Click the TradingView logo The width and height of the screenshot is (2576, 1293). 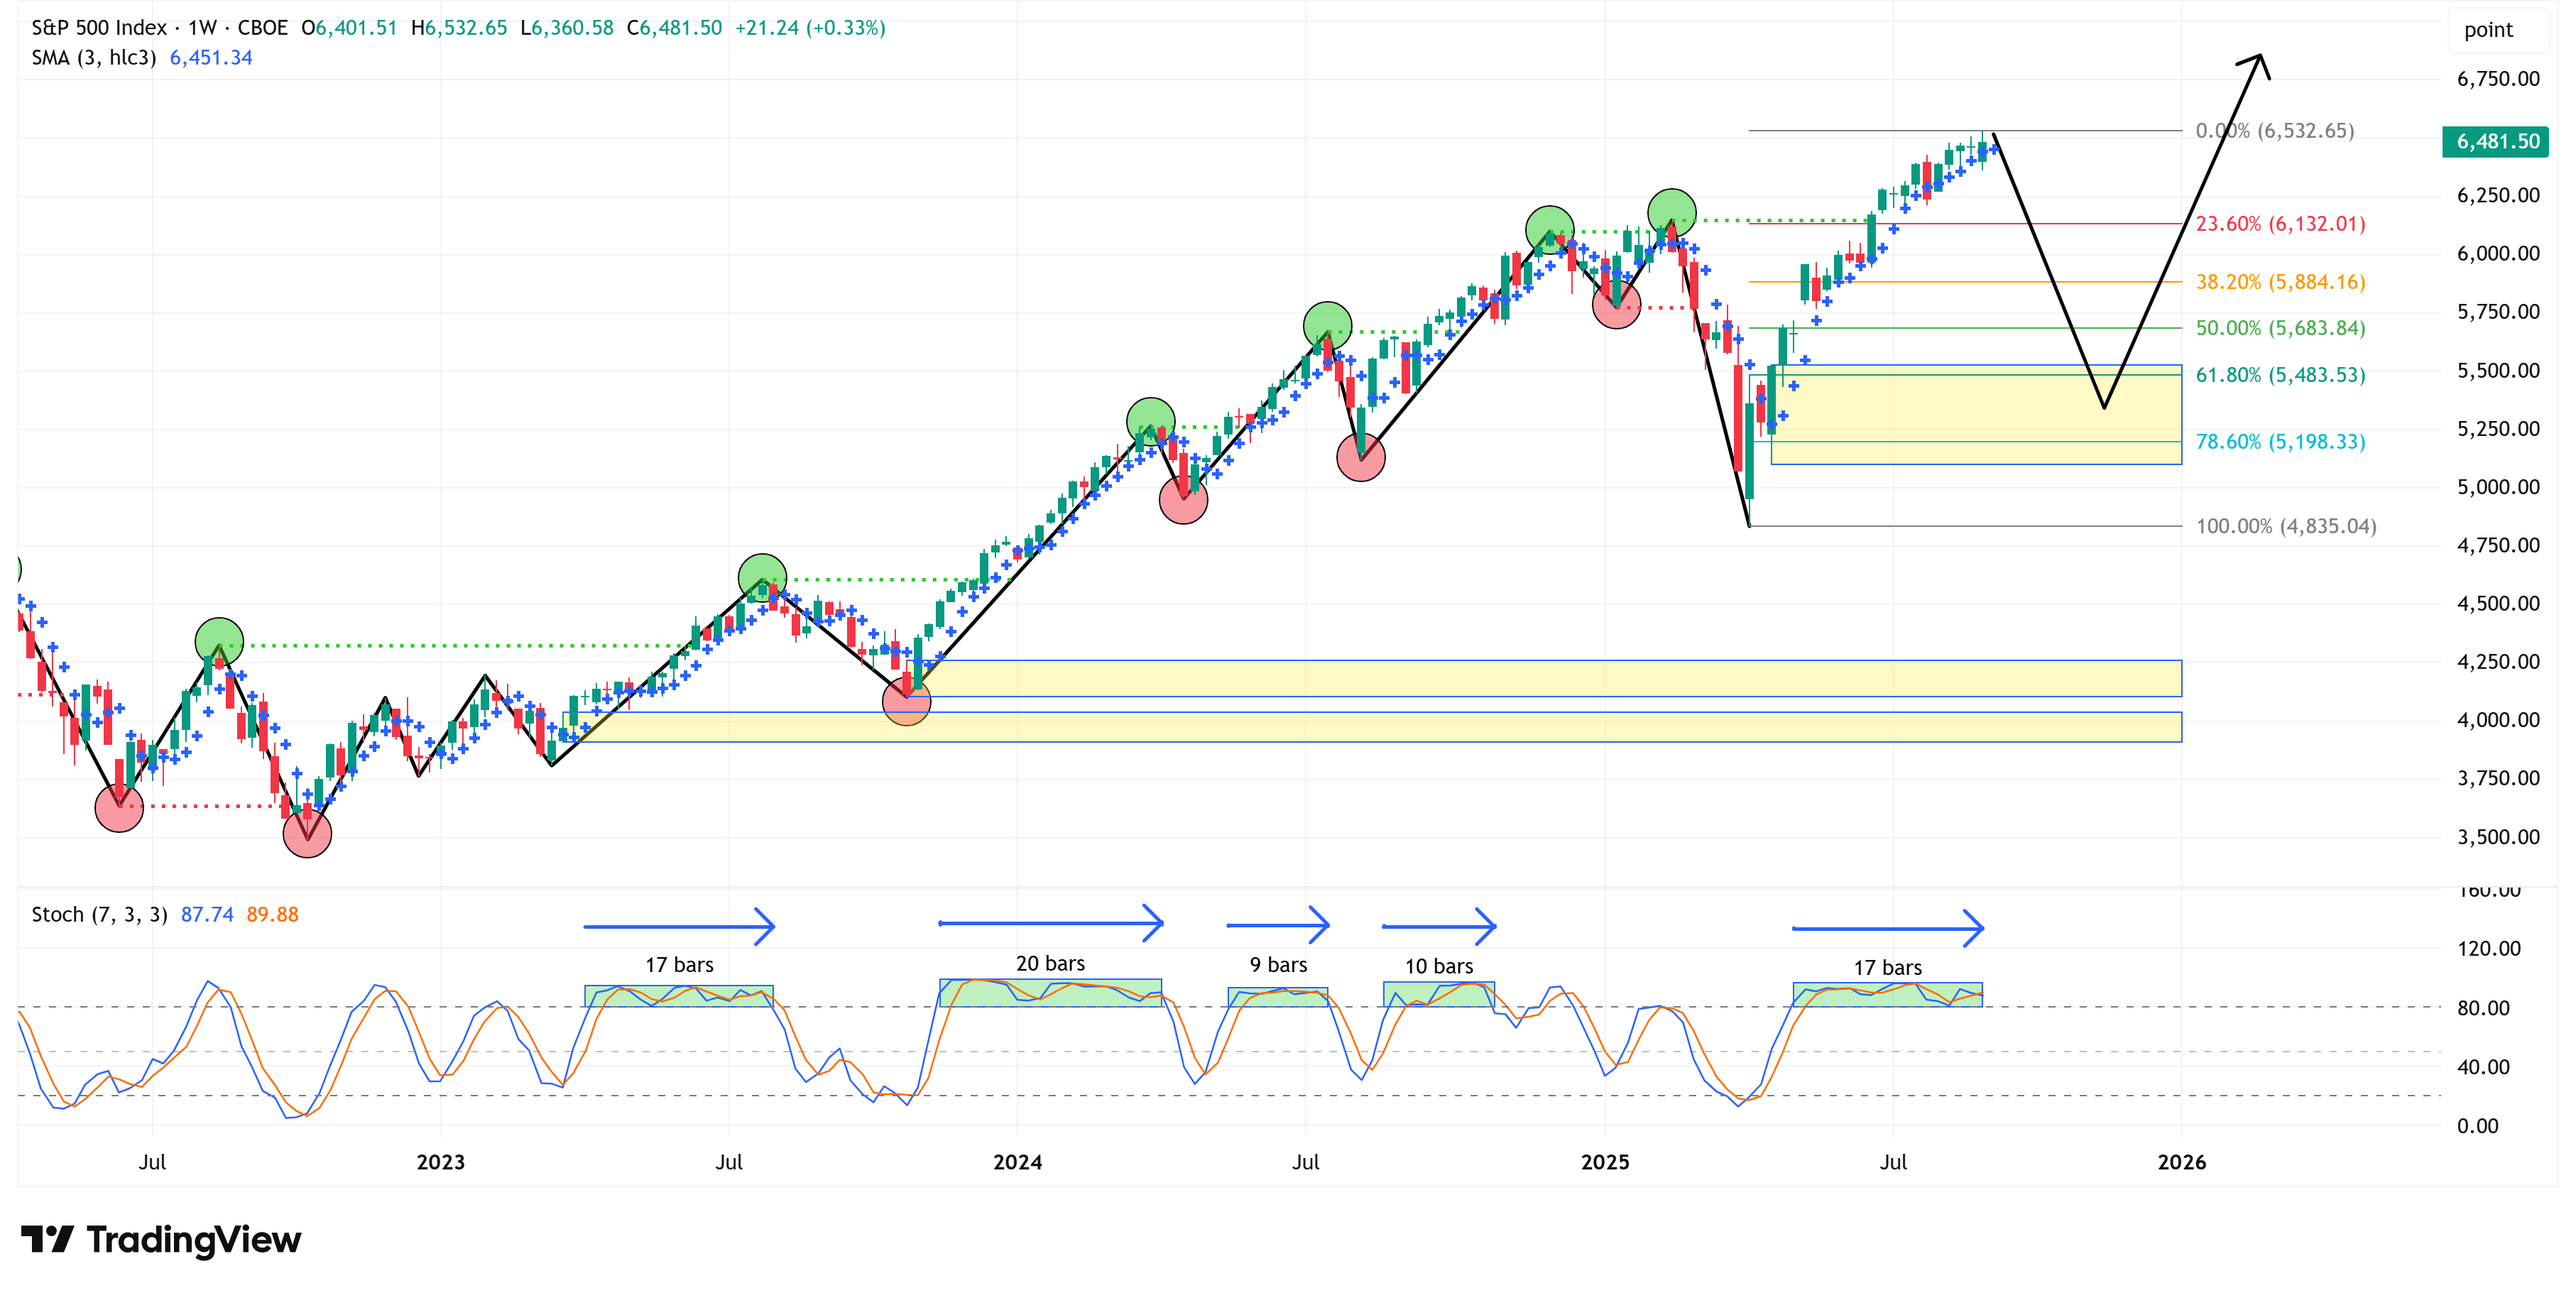pos(160,1239)
